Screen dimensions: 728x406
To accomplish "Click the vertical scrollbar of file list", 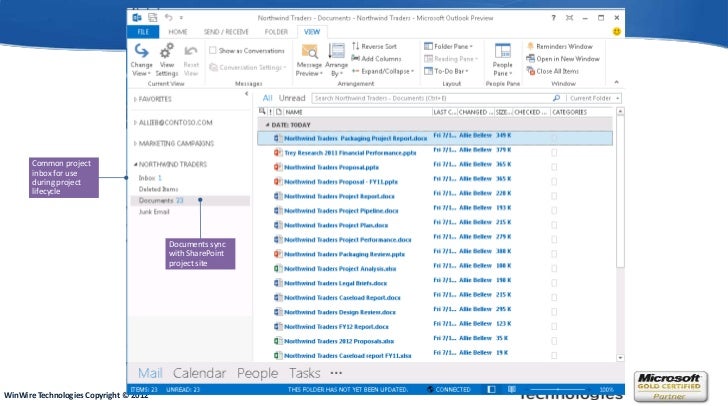I will coord(620,191).
